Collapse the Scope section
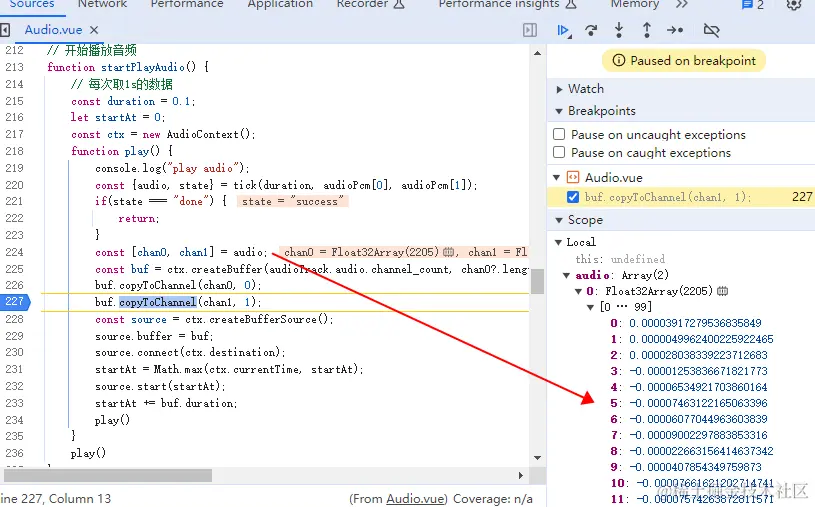 (x=559, y=220)
